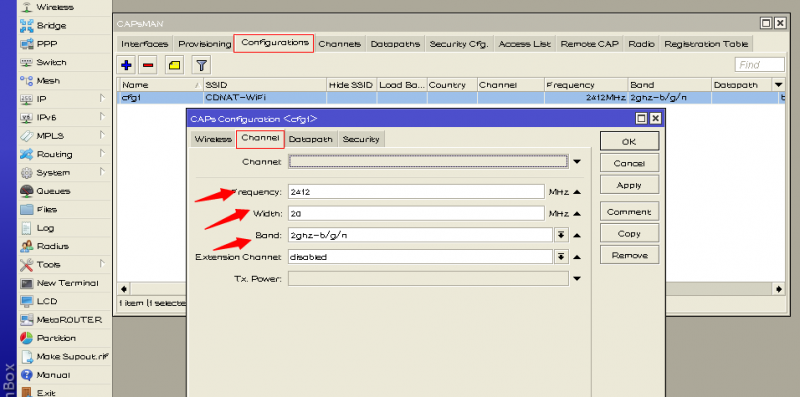This screenshot has height=397, width=800.
Task: Click the IPv6 sidebar icon
Action: click(x=27, y=117)
